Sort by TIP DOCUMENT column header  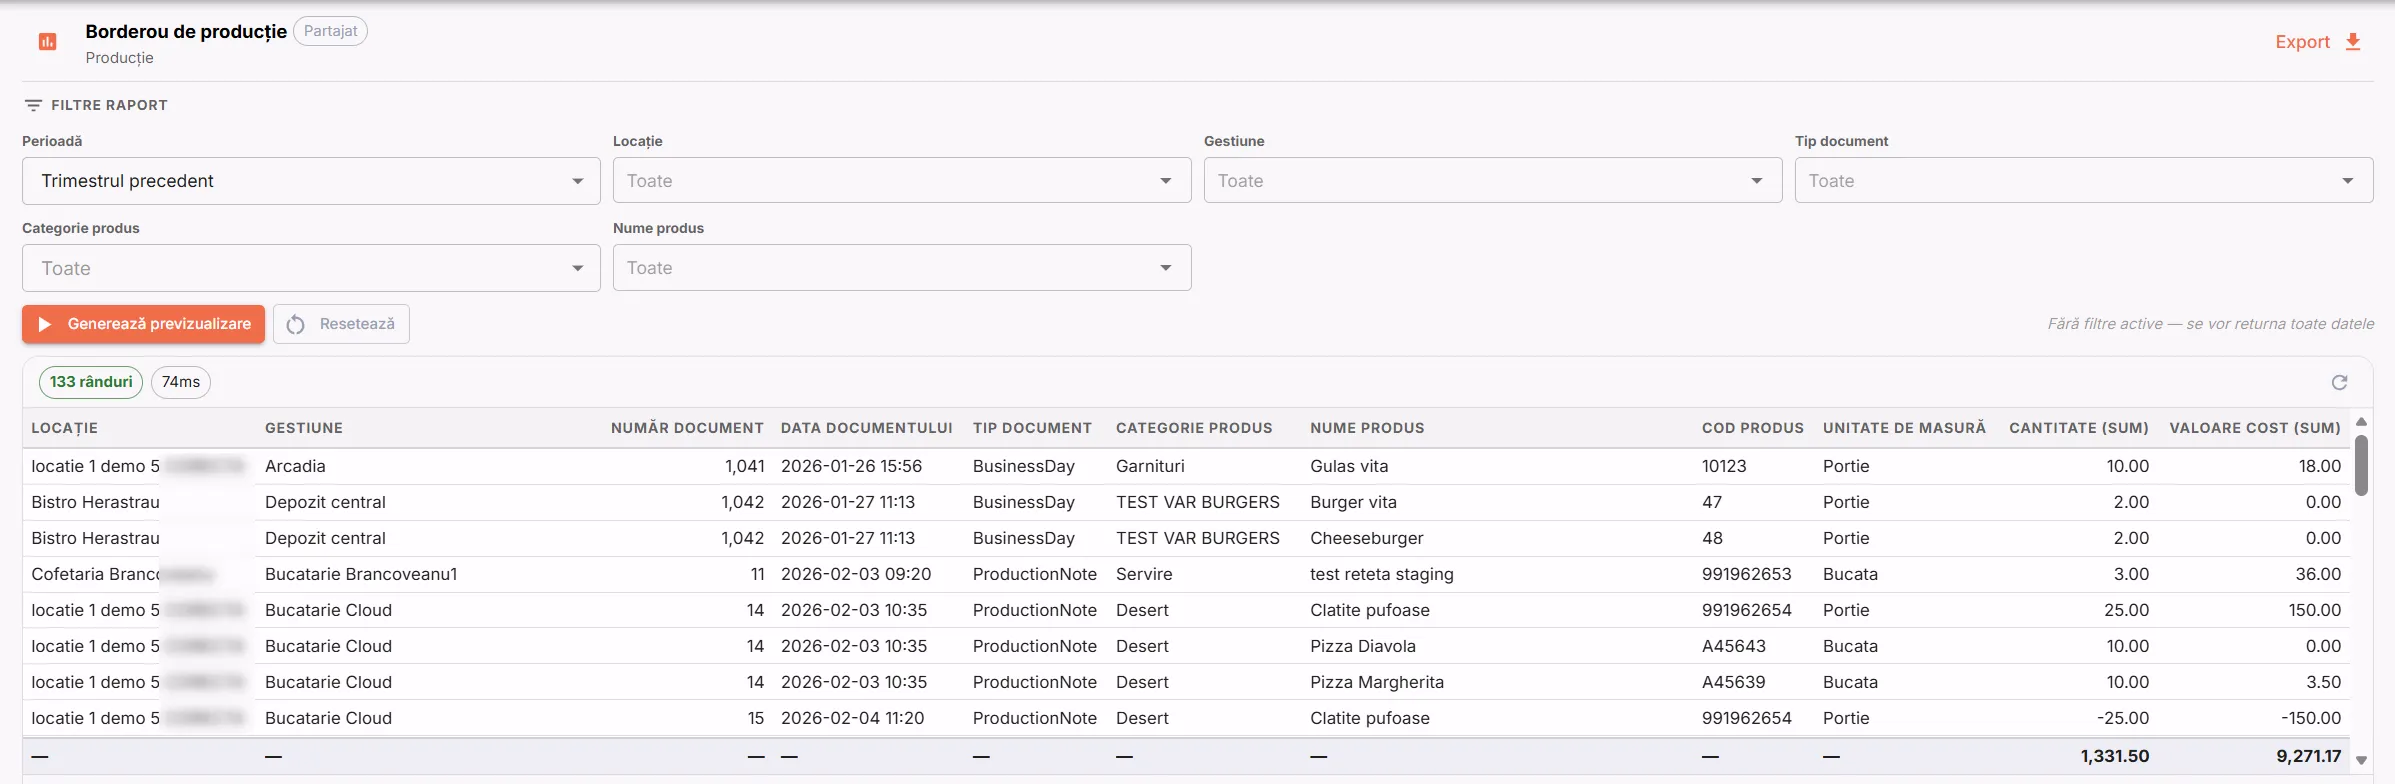(x=1032, y=428)
